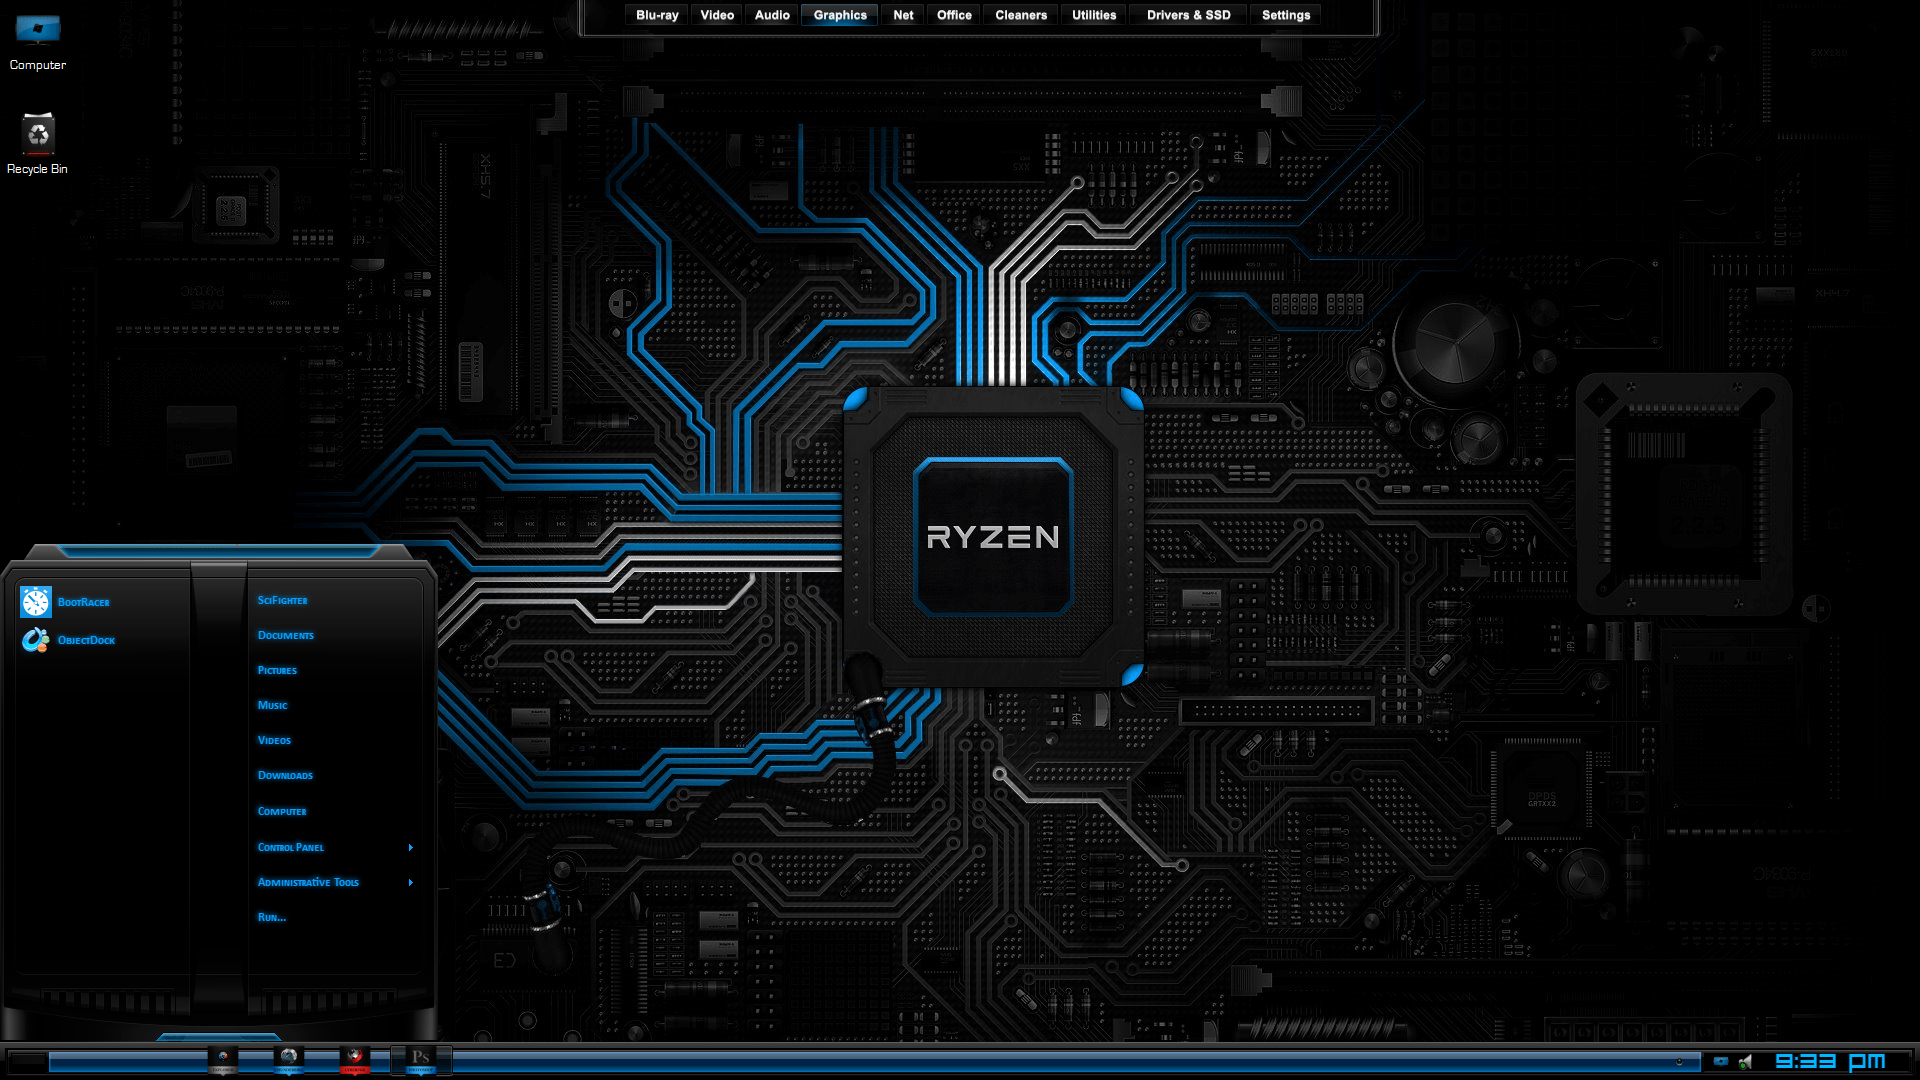Open the Graphics tab on the top dock
Viewport: 1920px width, 1080px height.
[x=839, y=15]
